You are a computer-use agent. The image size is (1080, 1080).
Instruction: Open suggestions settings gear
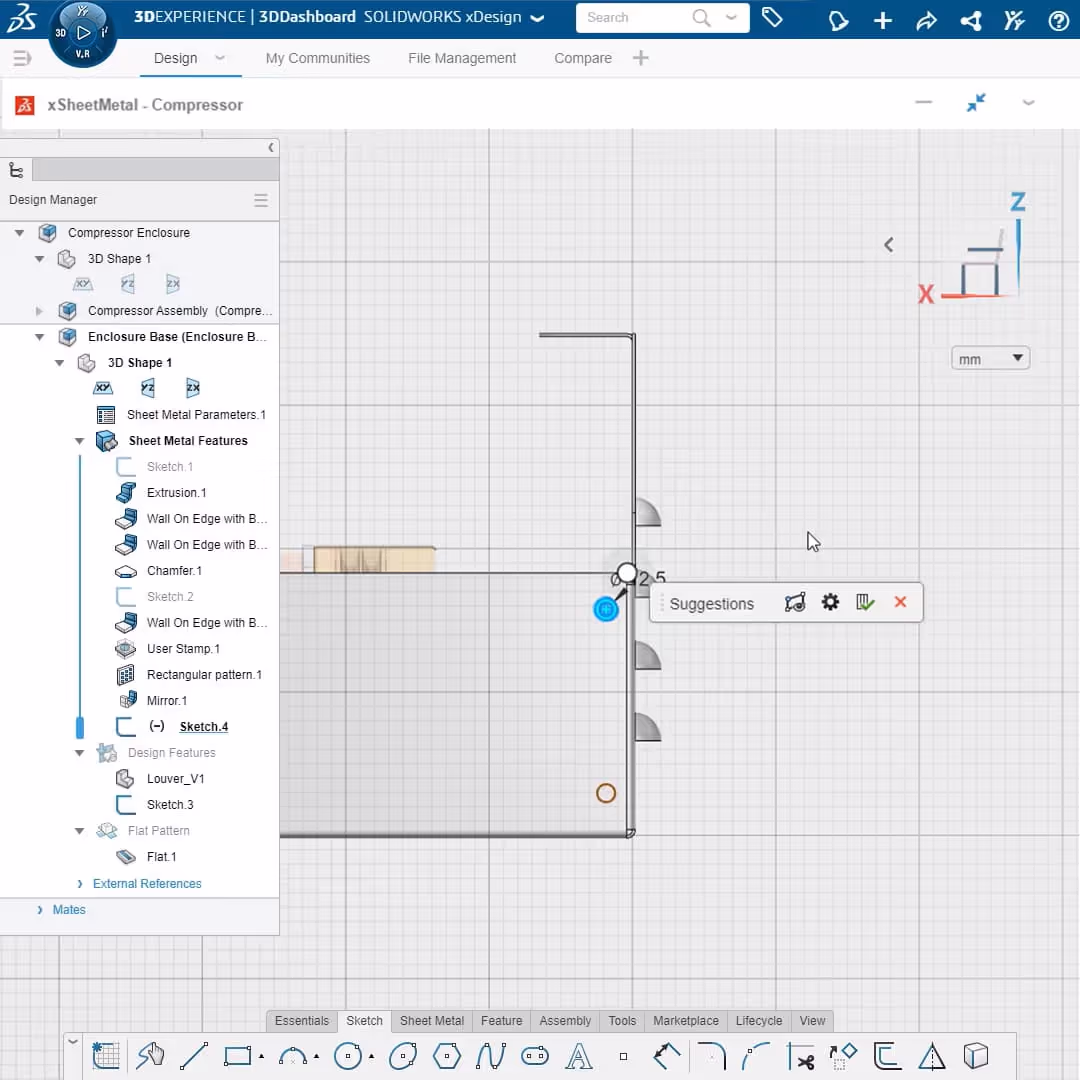click(830, 603)
